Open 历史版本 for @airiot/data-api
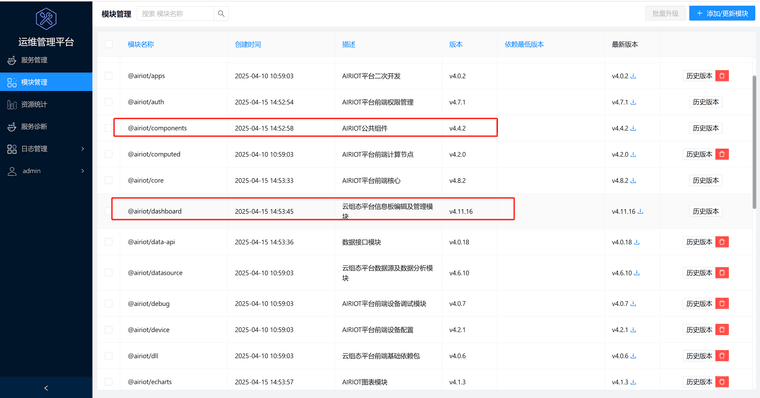760x398 pixels. pos(699,242)
